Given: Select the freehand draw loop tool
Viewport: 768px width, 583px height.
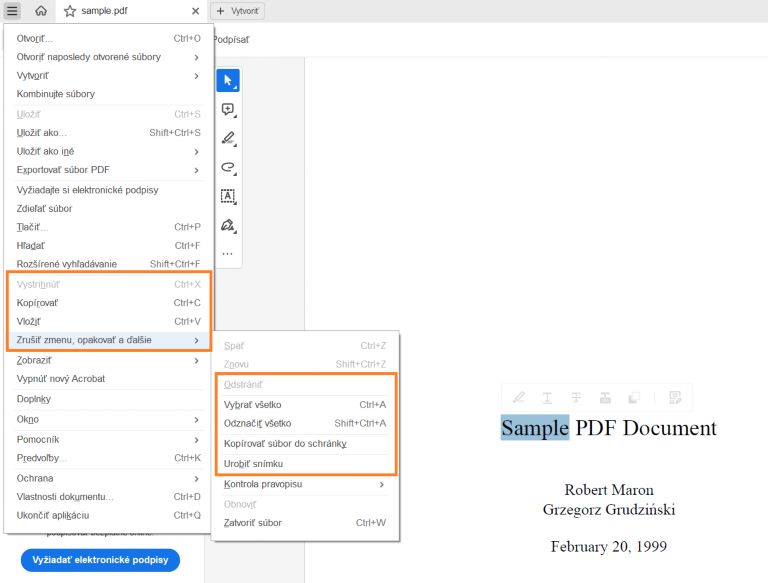Looking at the screenshot, I should click(228, 167).
